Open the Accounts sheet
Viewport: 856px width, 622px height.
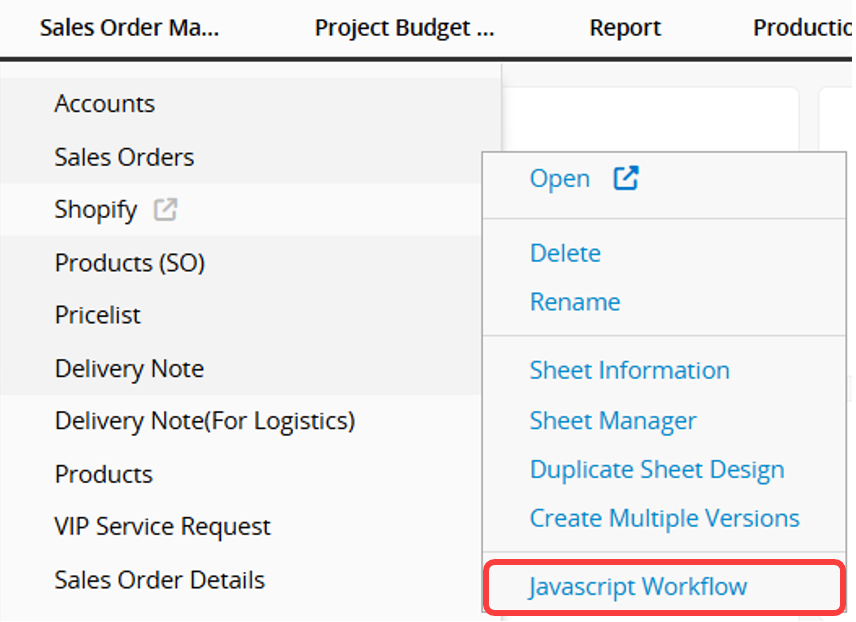coord(105,104)
